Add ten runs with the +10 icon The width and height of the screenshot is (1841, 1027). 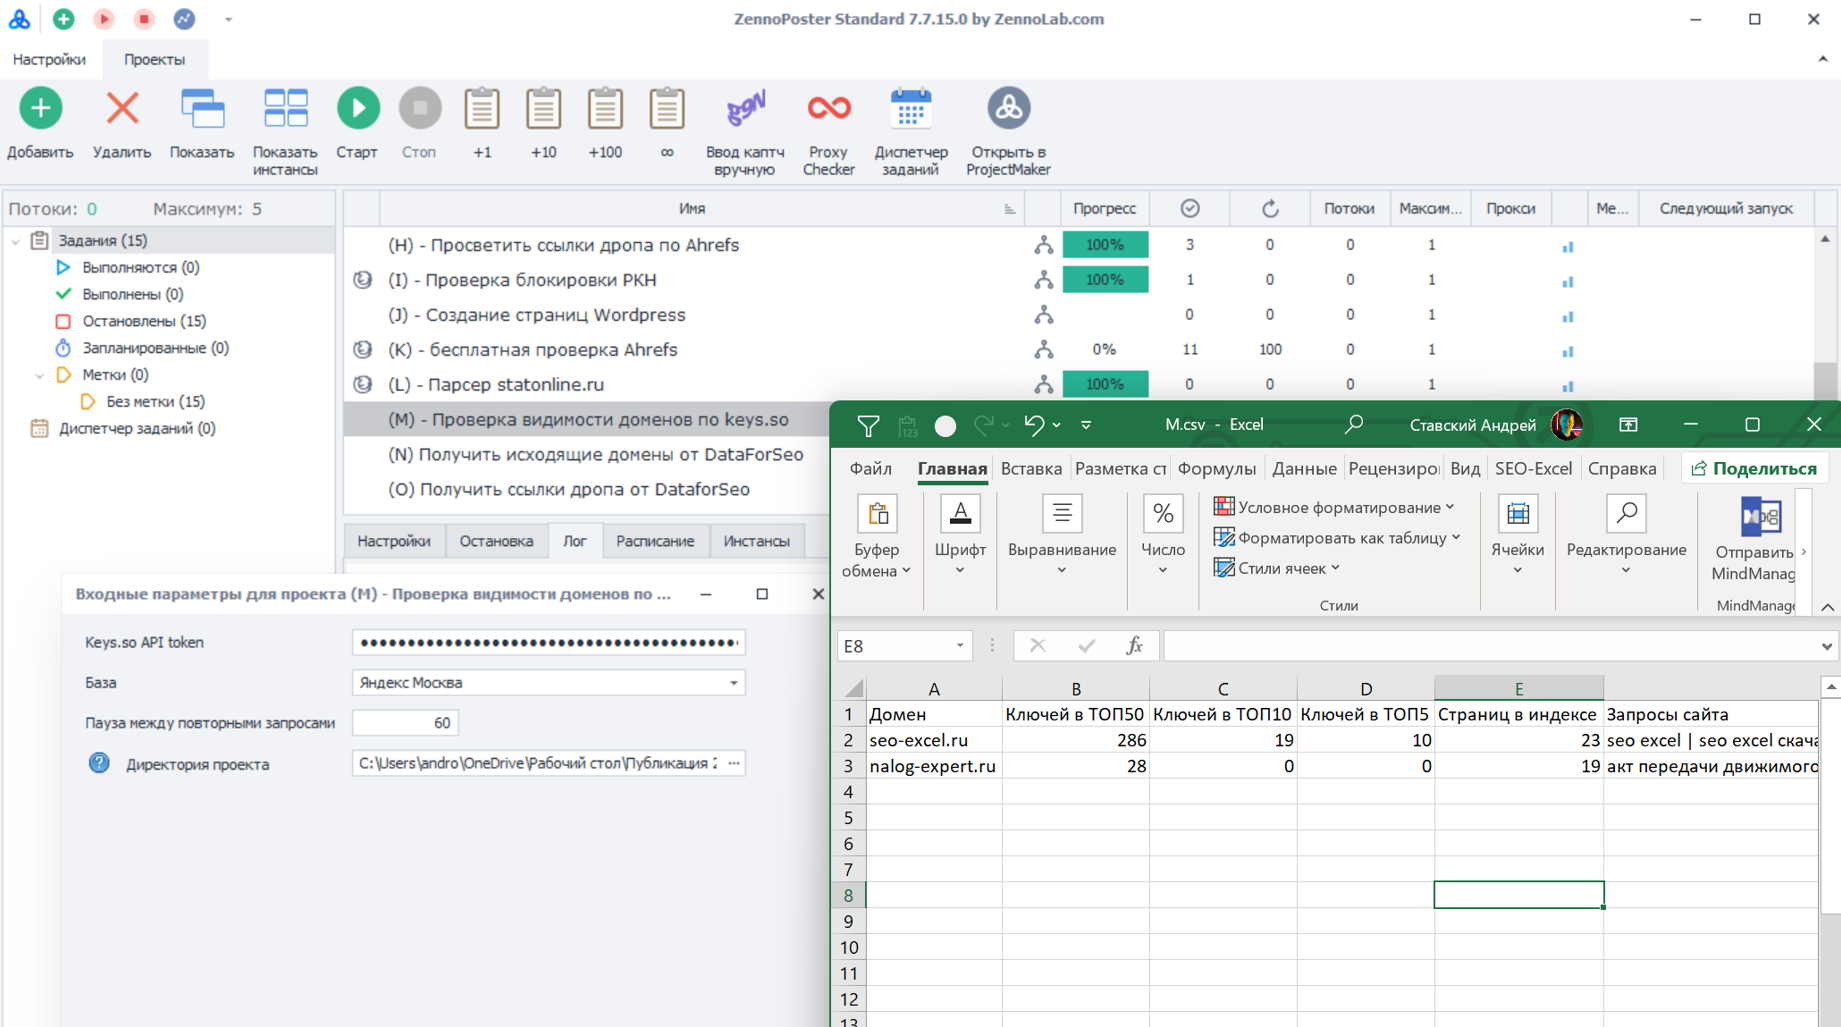click(544, 108)
